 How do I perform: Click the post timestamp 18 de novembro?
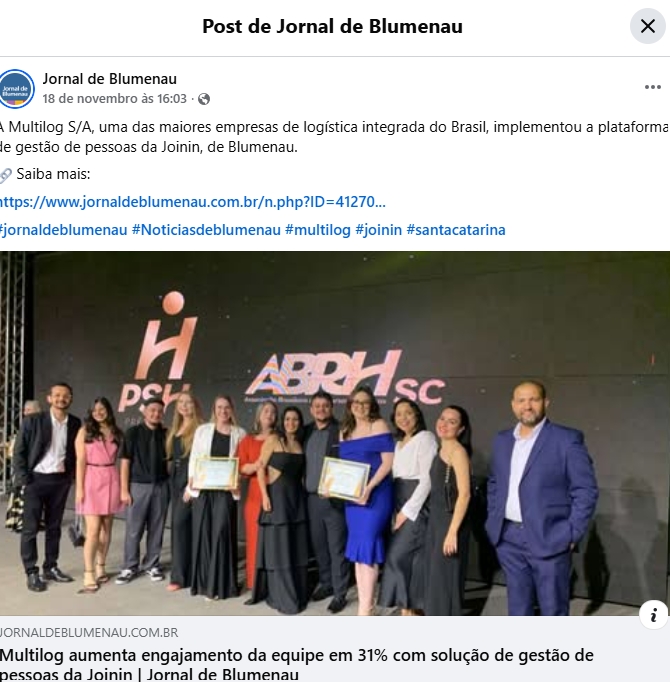tap(114, 99)
